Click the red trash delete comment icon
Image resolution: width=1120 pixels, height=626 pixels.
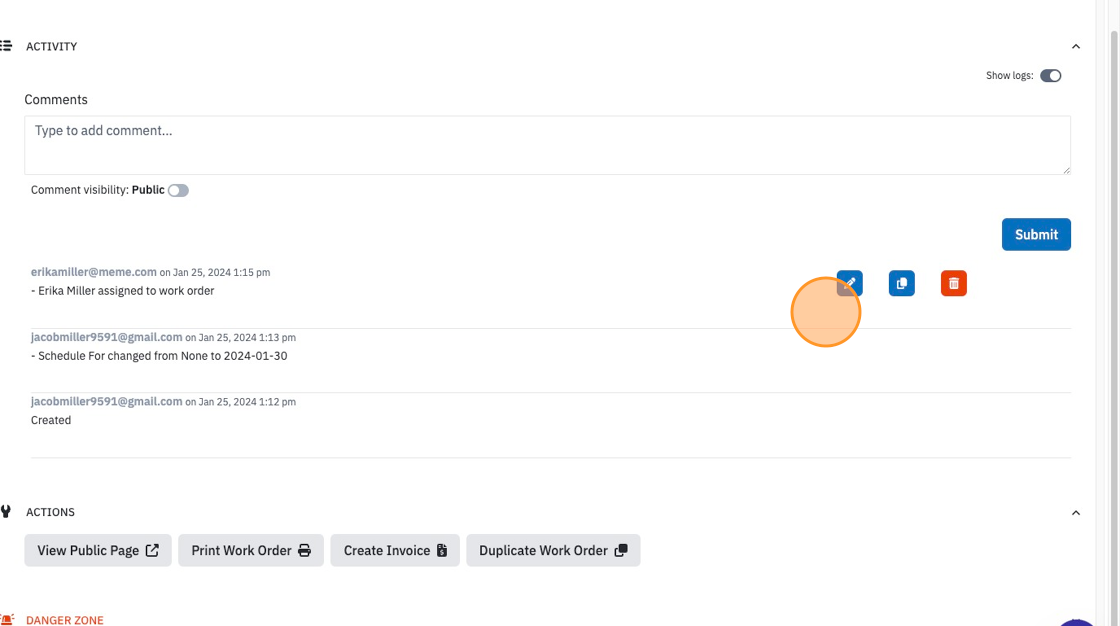pos(954,283)
